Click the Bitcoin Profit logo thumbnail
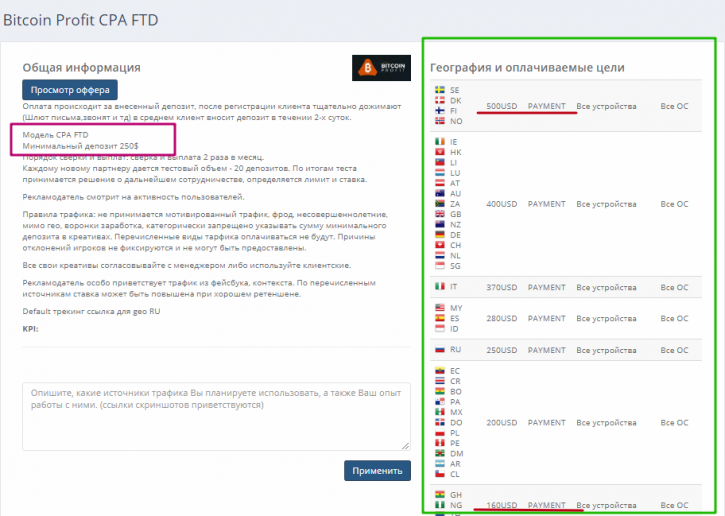The image size is (725, 516). (x=381, y=68)
